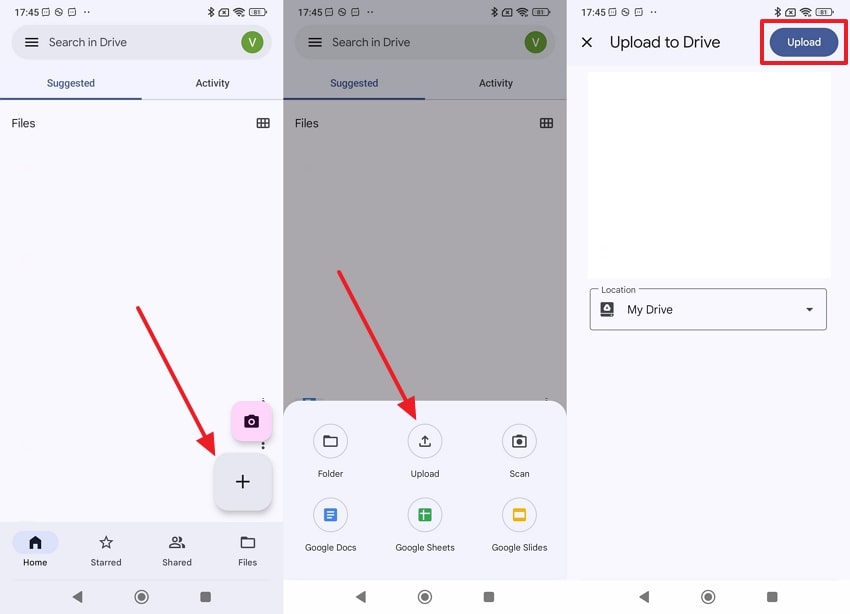Screen dimensions: 850x614
Task: Toggle grid view on the undimmed Files header
Action: click(263, 123)
